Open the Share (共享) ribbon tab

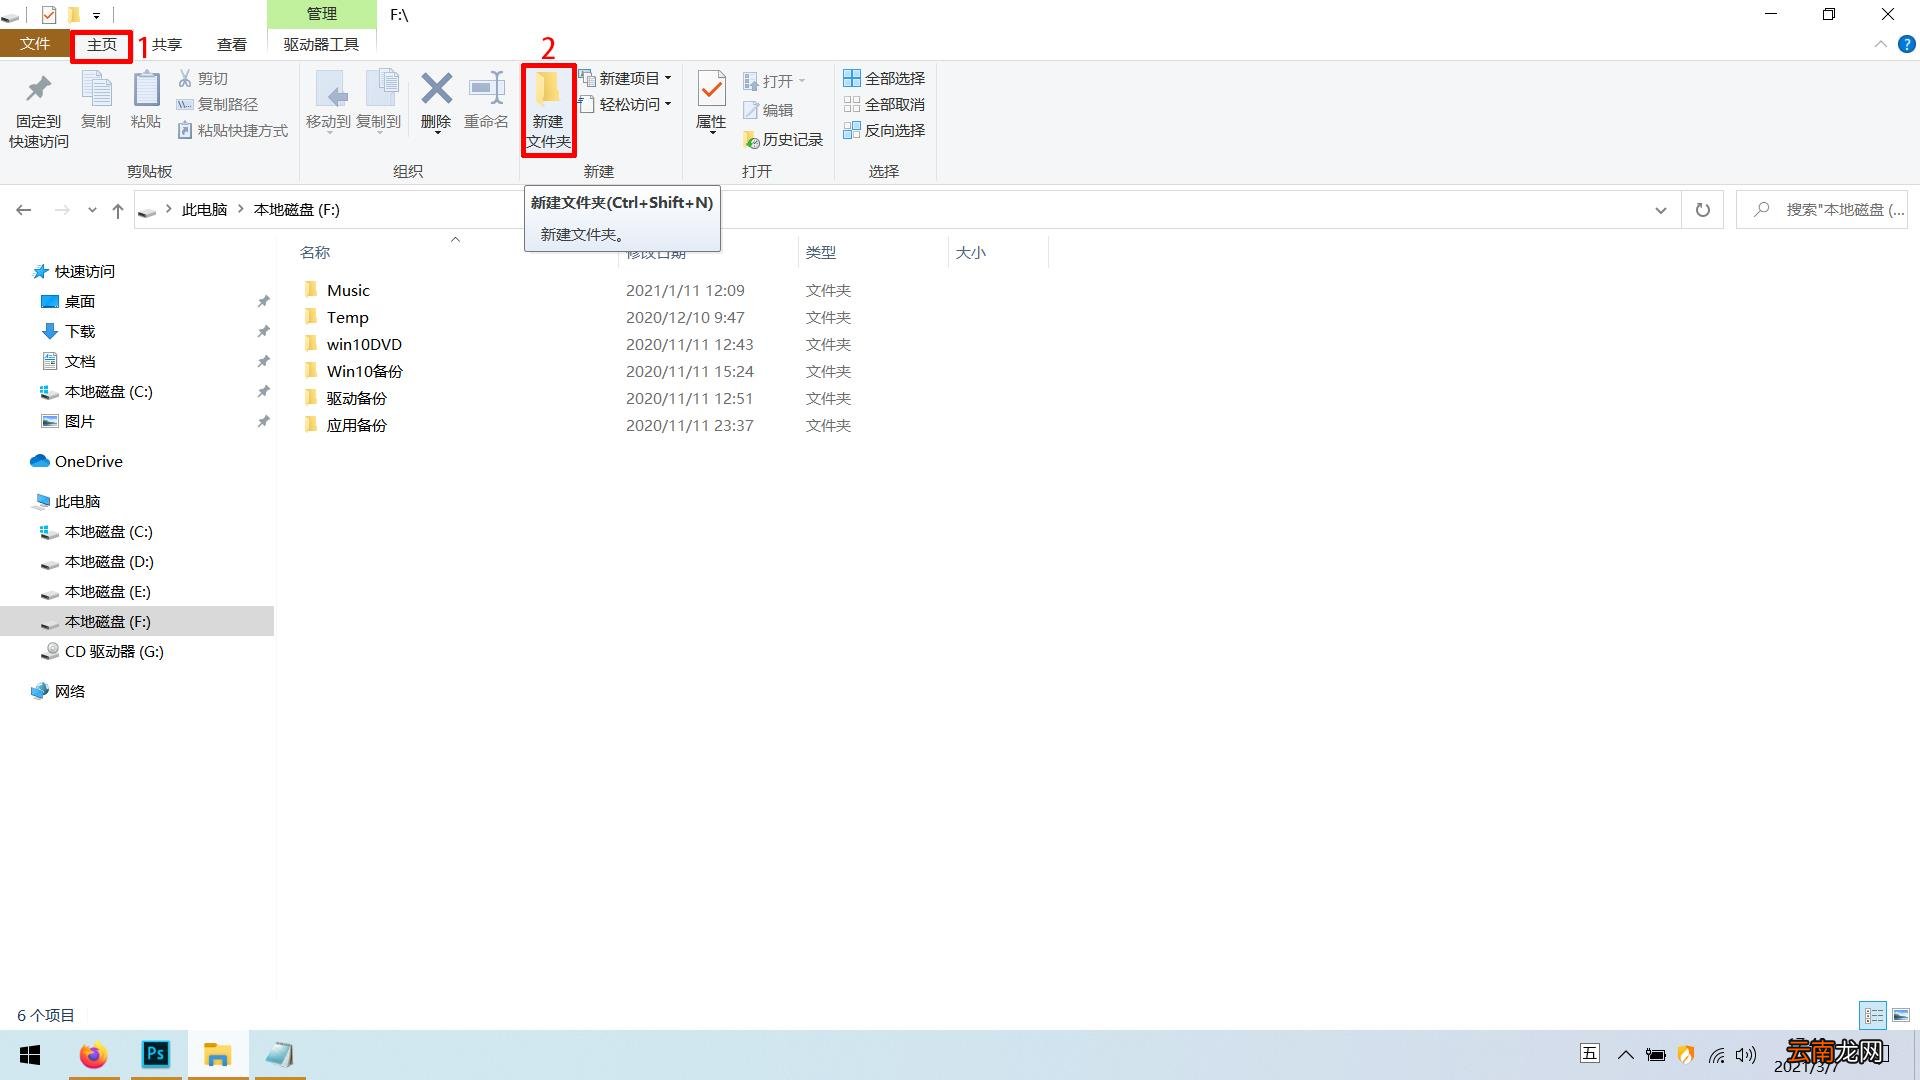[x=166, y=45]
